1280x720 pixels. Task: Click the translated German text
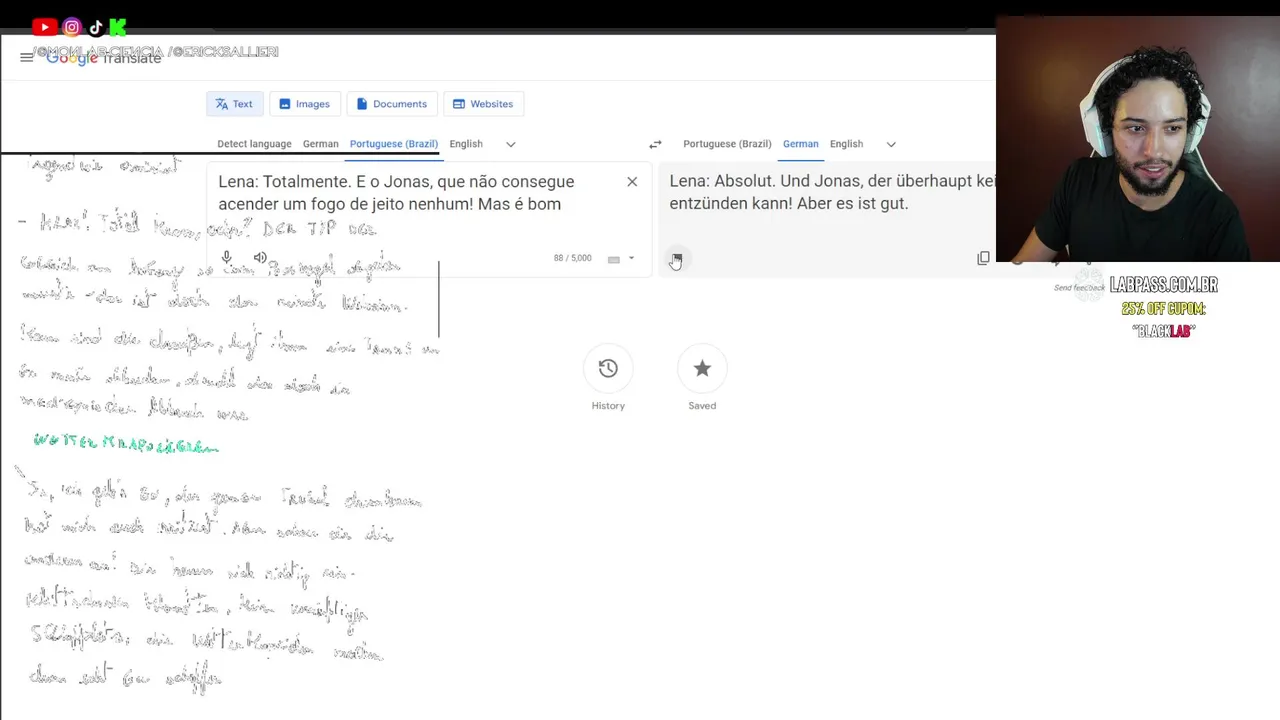(832, 192)
